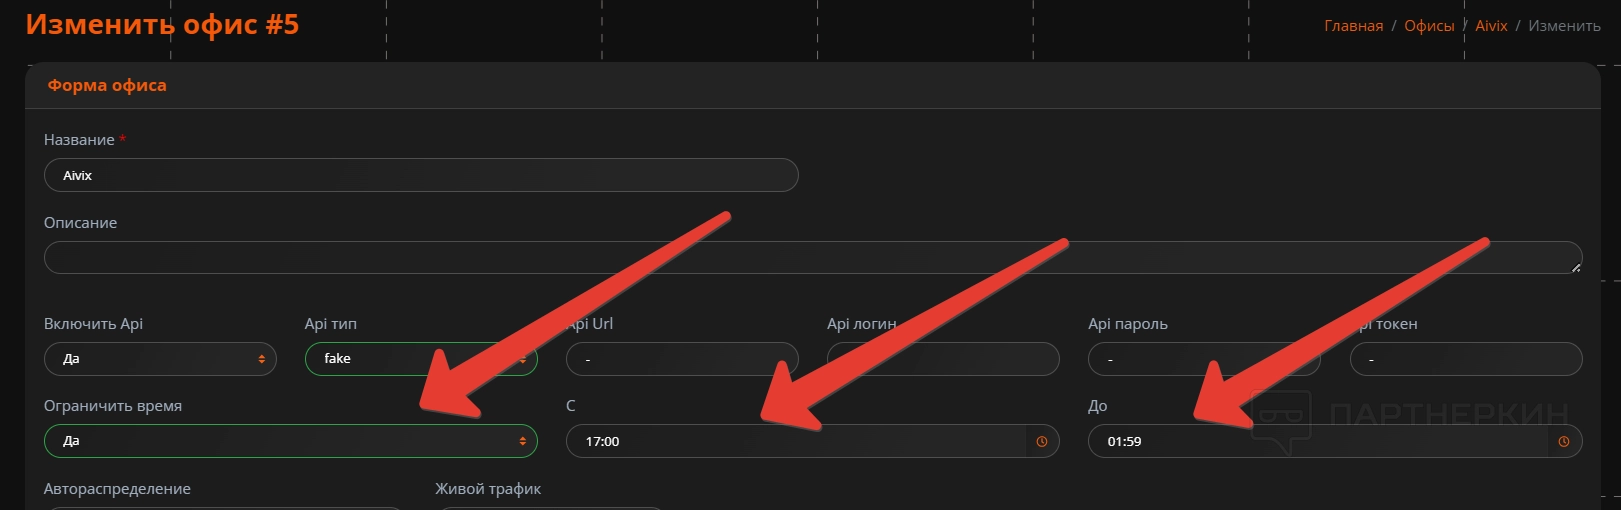The height and width of the screenshot is (510, 1621).
Task: Open clock picker in the "До" end time field
Action: tap(1563, 441)
